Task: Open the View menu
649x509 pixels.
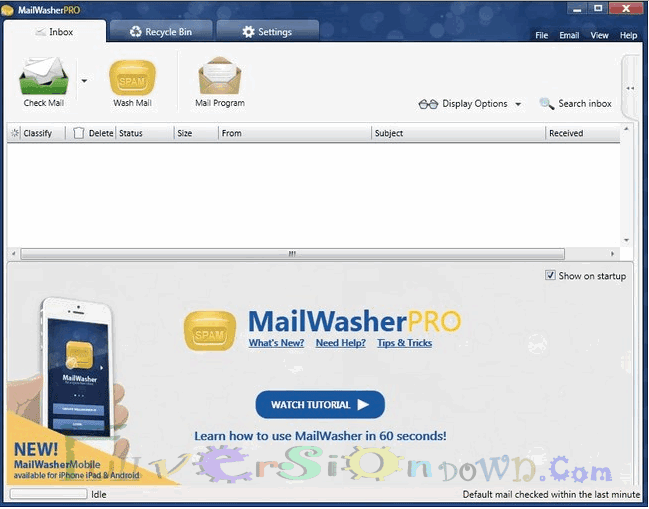Action: click(x=599, y=36)
